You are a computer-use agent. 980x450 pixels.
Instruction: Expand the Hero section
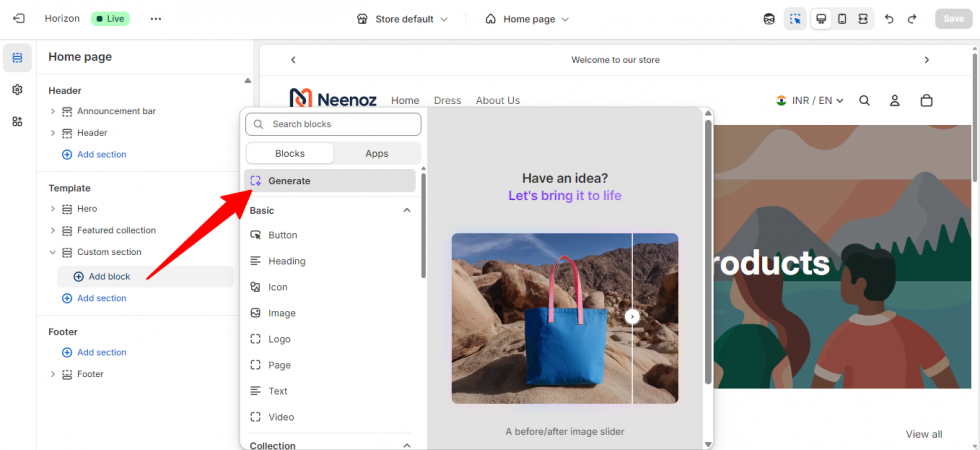[53, 209]
